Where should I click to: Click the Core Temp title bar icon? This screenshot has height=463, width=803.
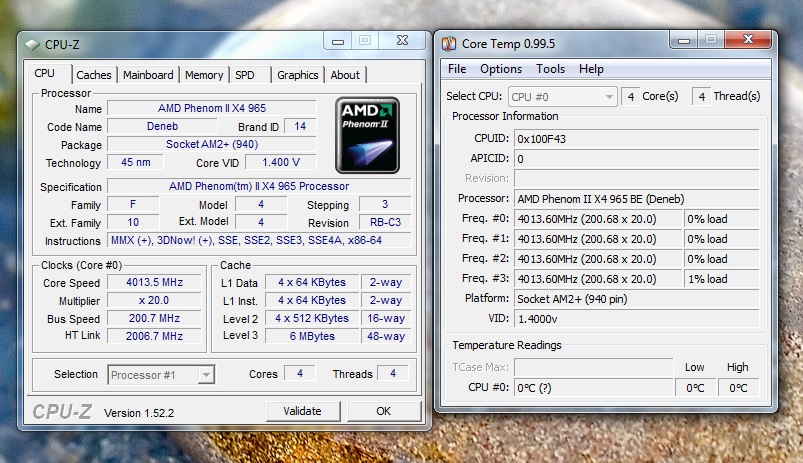point(449,44)
